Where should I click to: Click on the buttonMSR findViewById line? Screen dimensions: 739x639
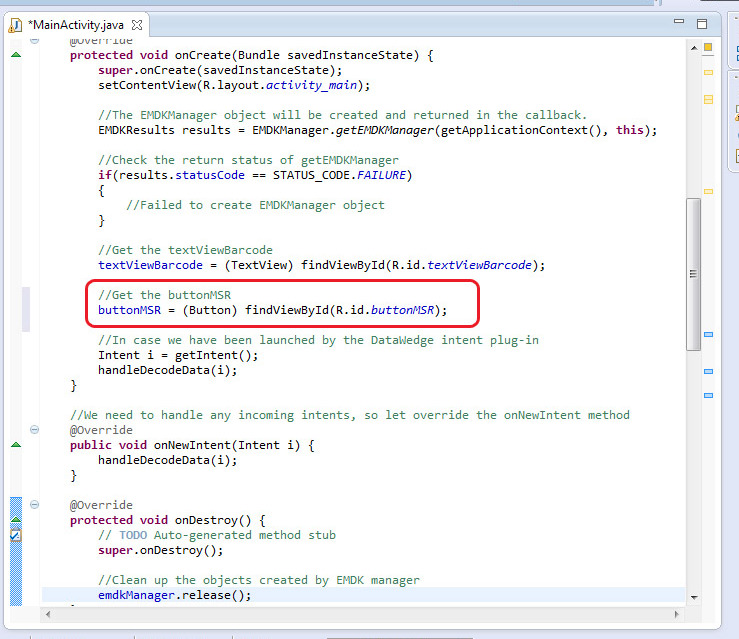pyautogui.click(x=272, y=310)
